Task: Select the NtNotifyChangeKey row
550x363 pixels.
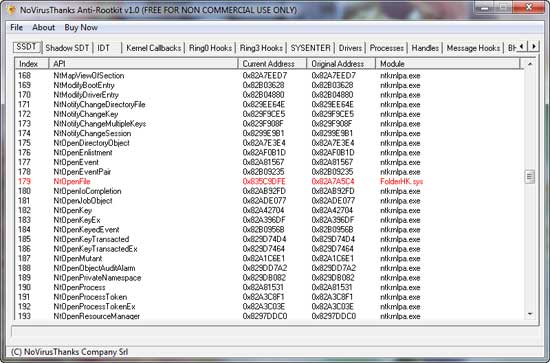Action: tap(269, 114)
